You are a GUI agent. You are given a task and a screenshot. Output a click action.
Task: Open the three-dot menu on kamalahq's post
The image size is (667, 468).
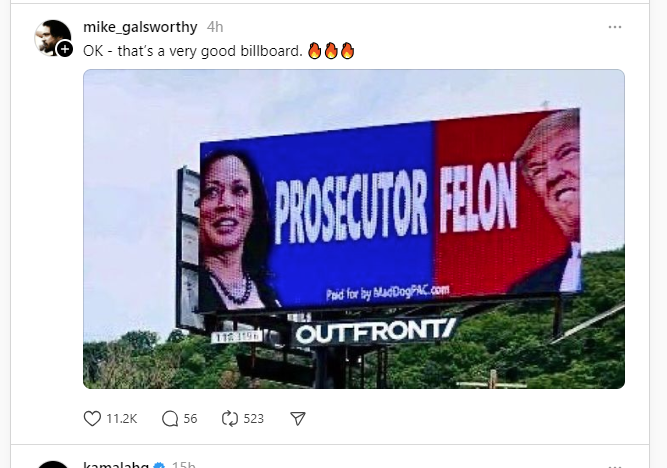pyautogui.click(x=615, y=465)
